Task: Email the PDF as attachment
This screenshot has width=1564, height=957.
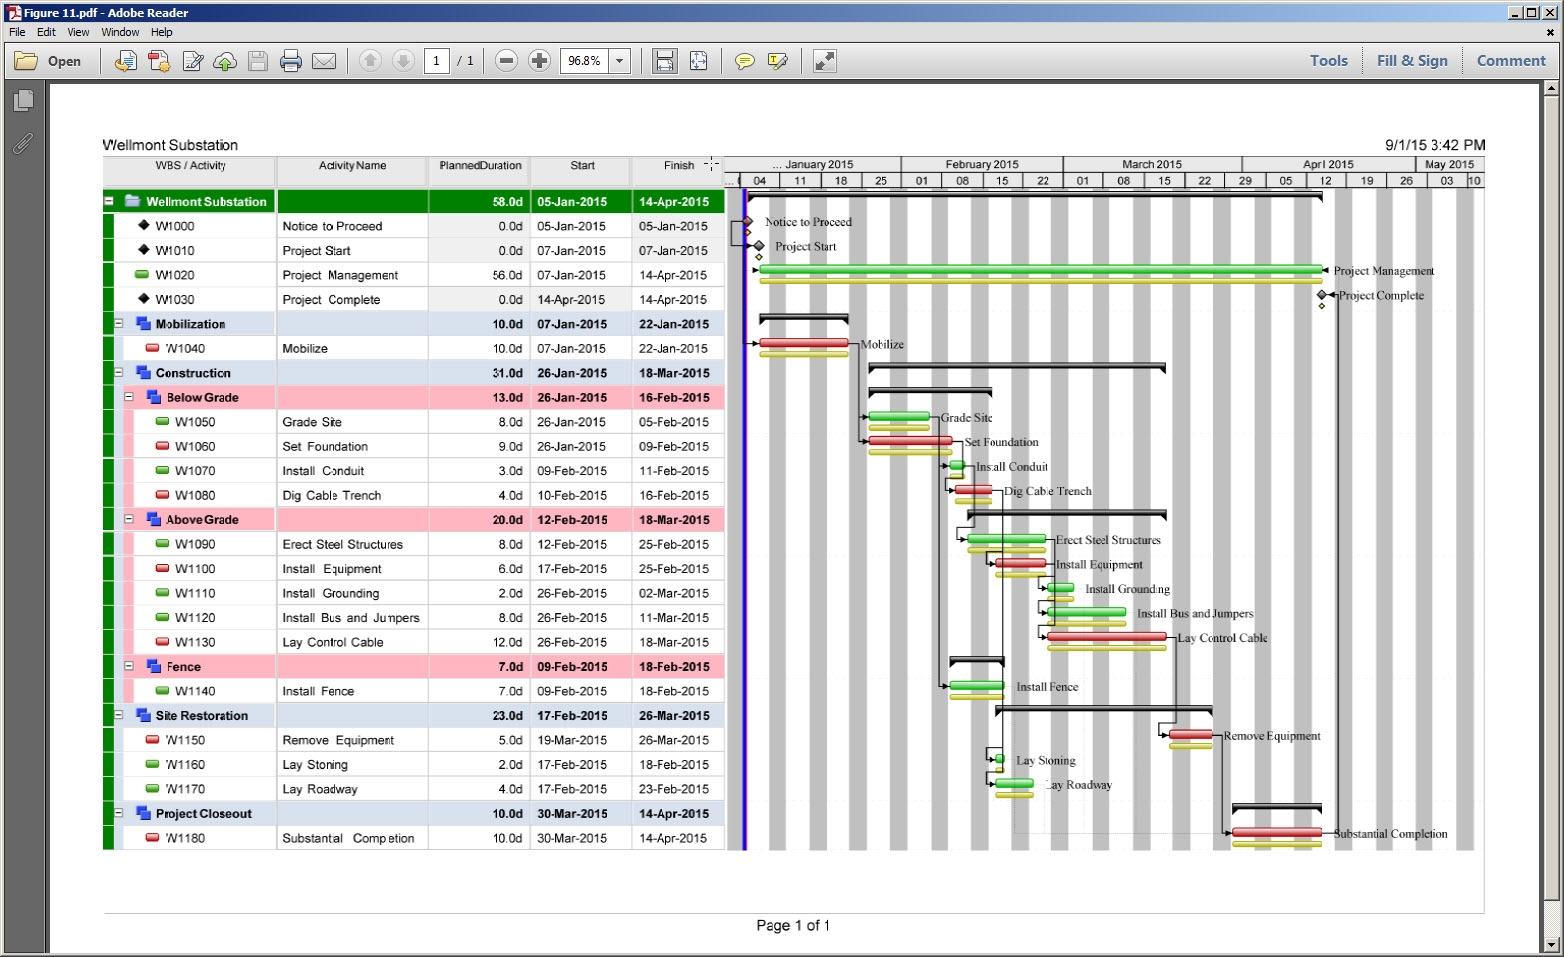Action: click(324, 61)
